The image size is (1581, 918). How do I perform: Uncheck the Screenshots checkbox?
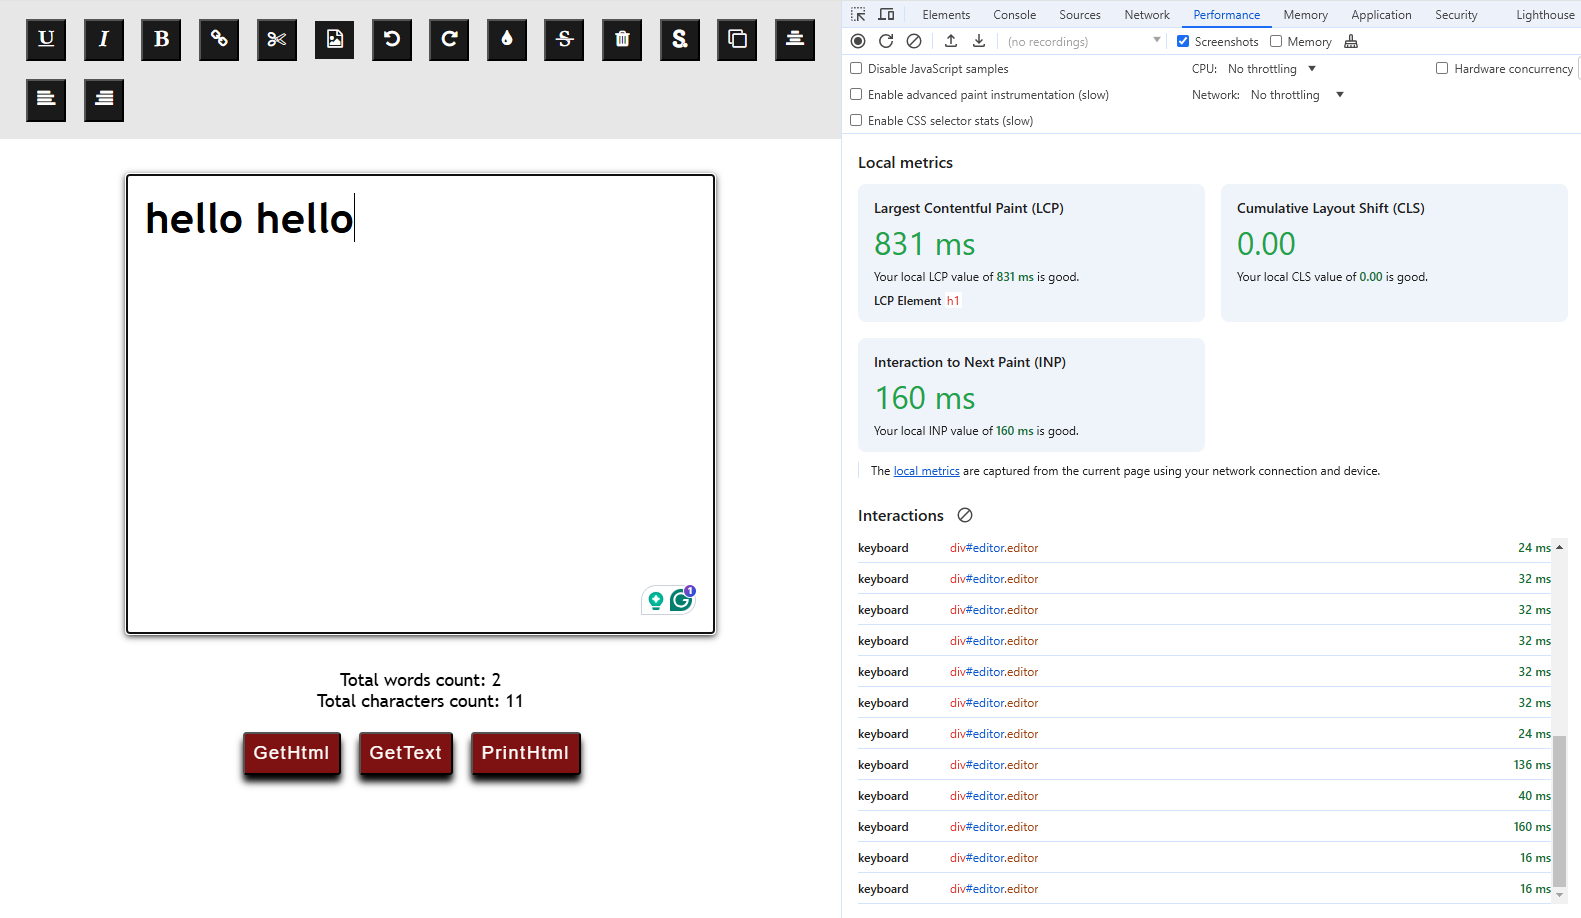tap(1183, 41)
